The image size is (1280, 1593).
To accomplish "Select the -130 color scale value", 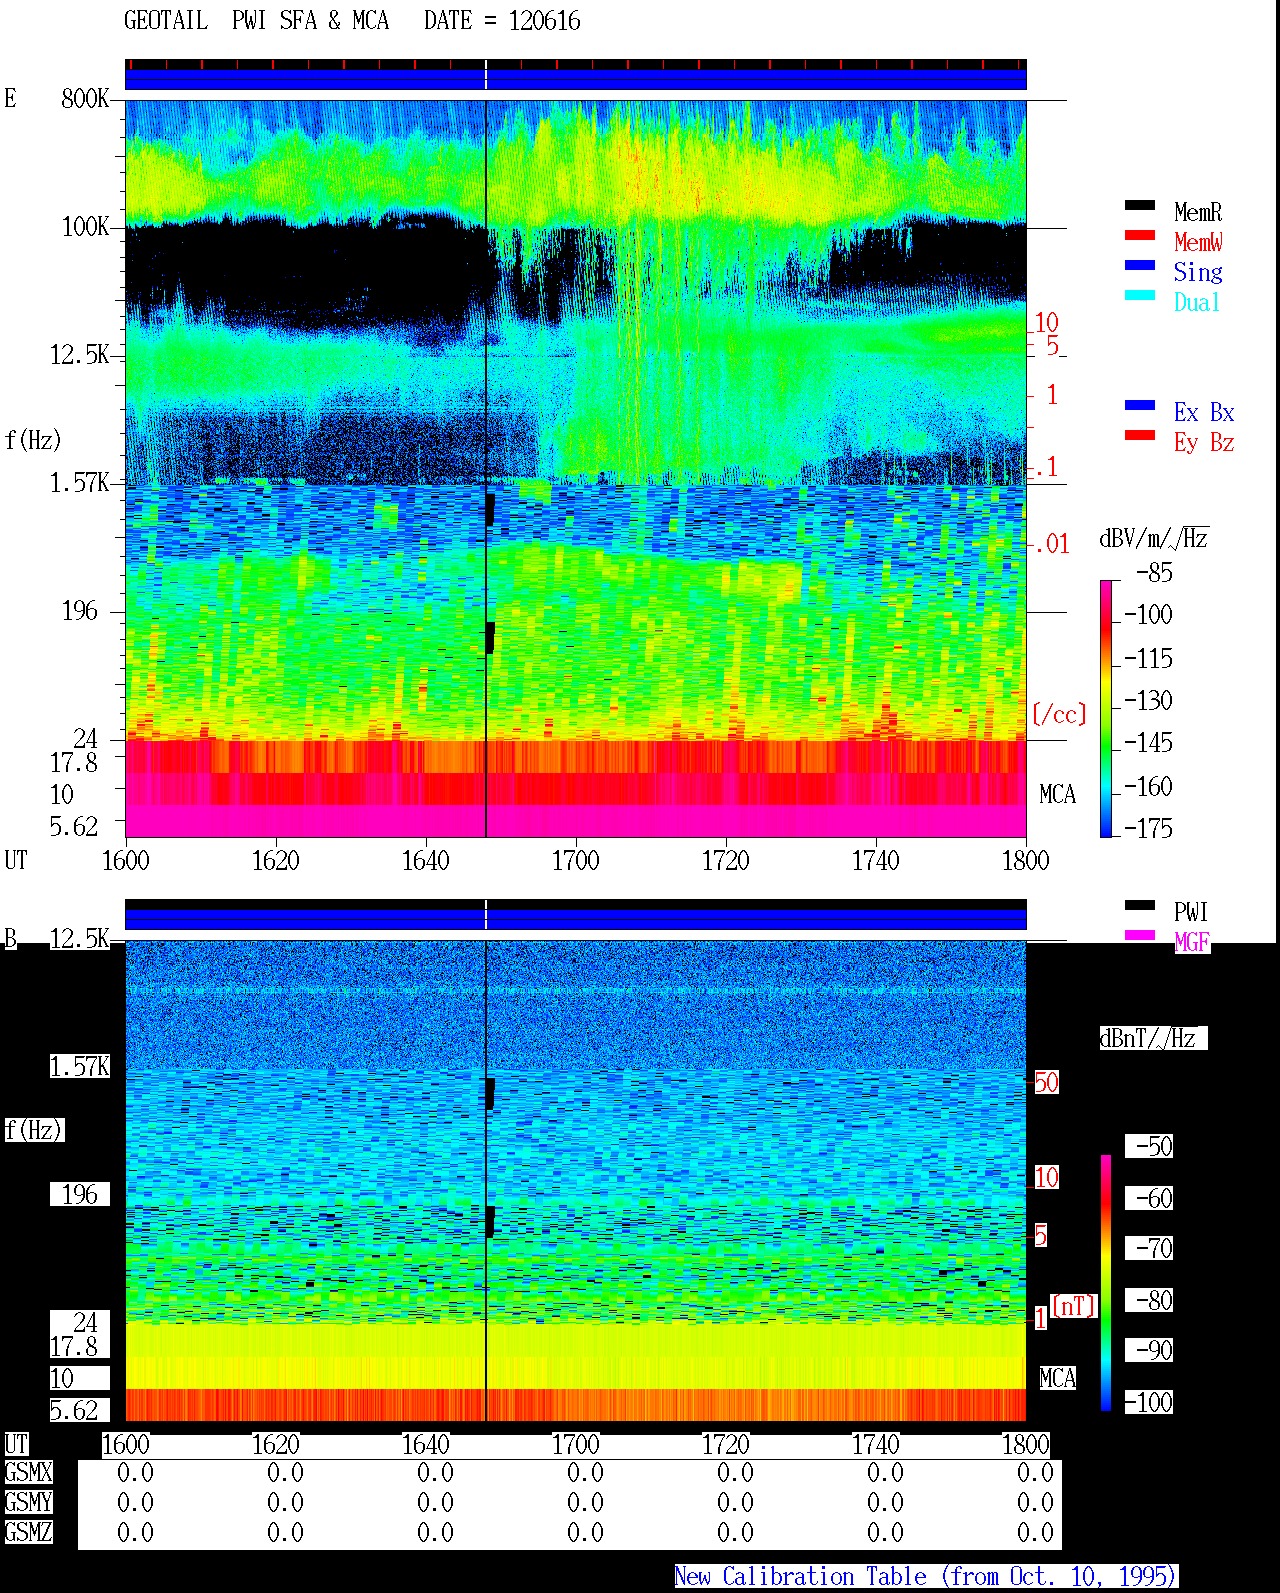I will coord(1148,700).
